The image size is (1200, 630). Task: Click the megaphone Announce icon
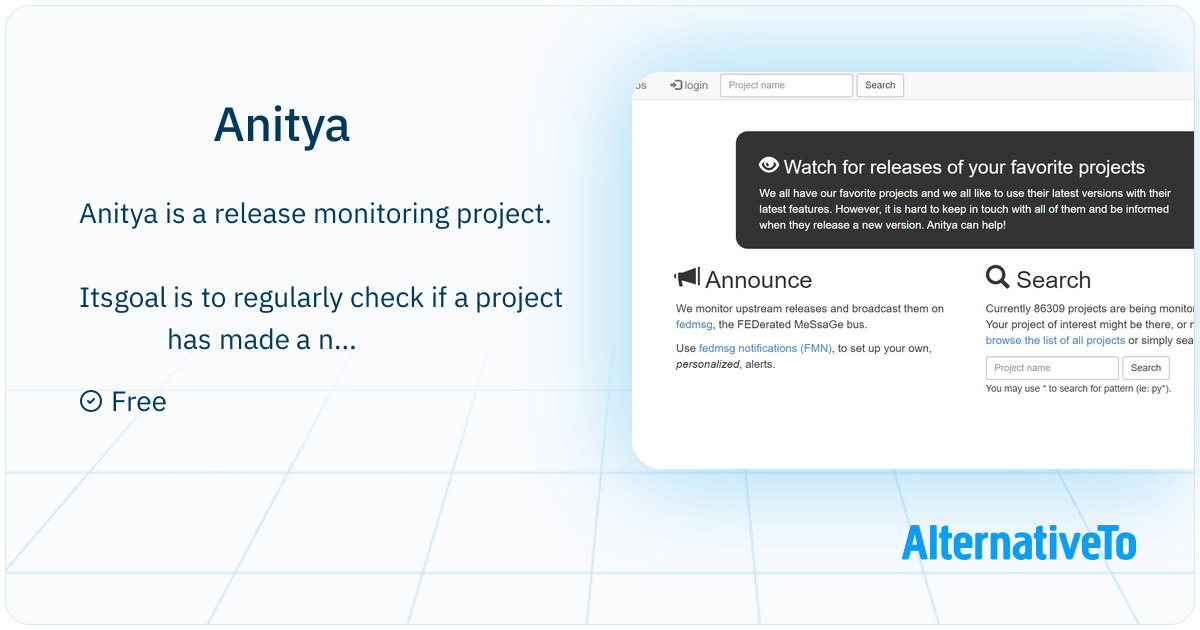tap(687, 278)
